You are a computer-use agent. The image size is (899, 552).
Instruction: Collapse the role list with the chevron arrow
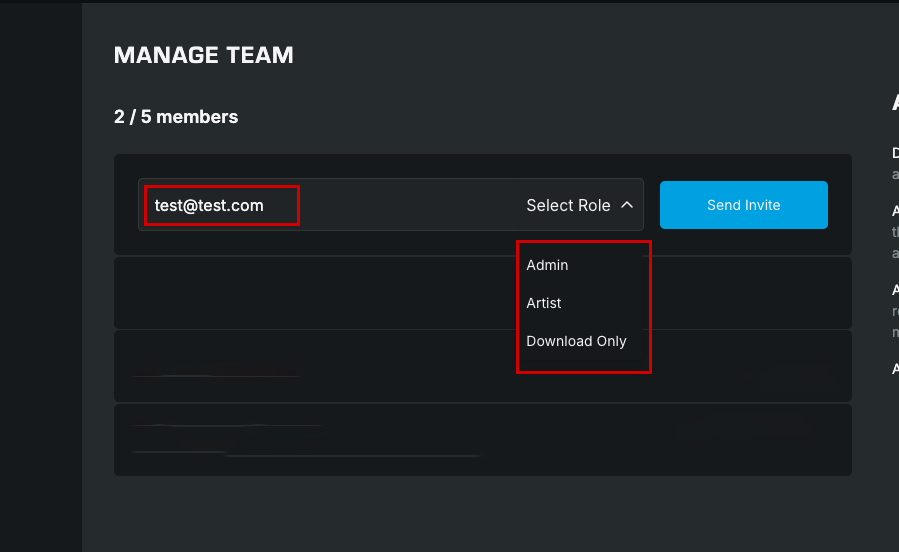627,205
